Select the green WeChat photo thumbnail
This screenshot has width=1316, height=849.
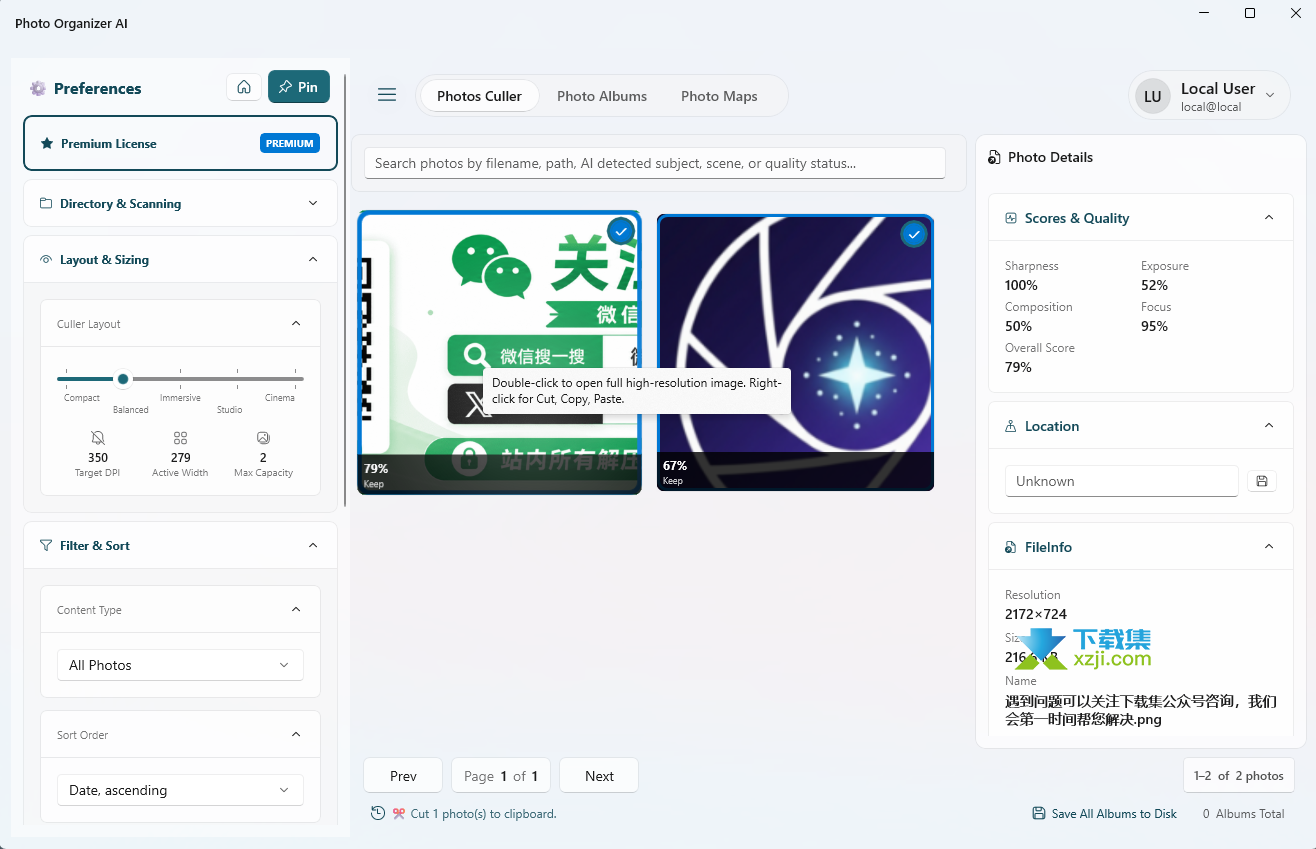(x=499, y=353)
